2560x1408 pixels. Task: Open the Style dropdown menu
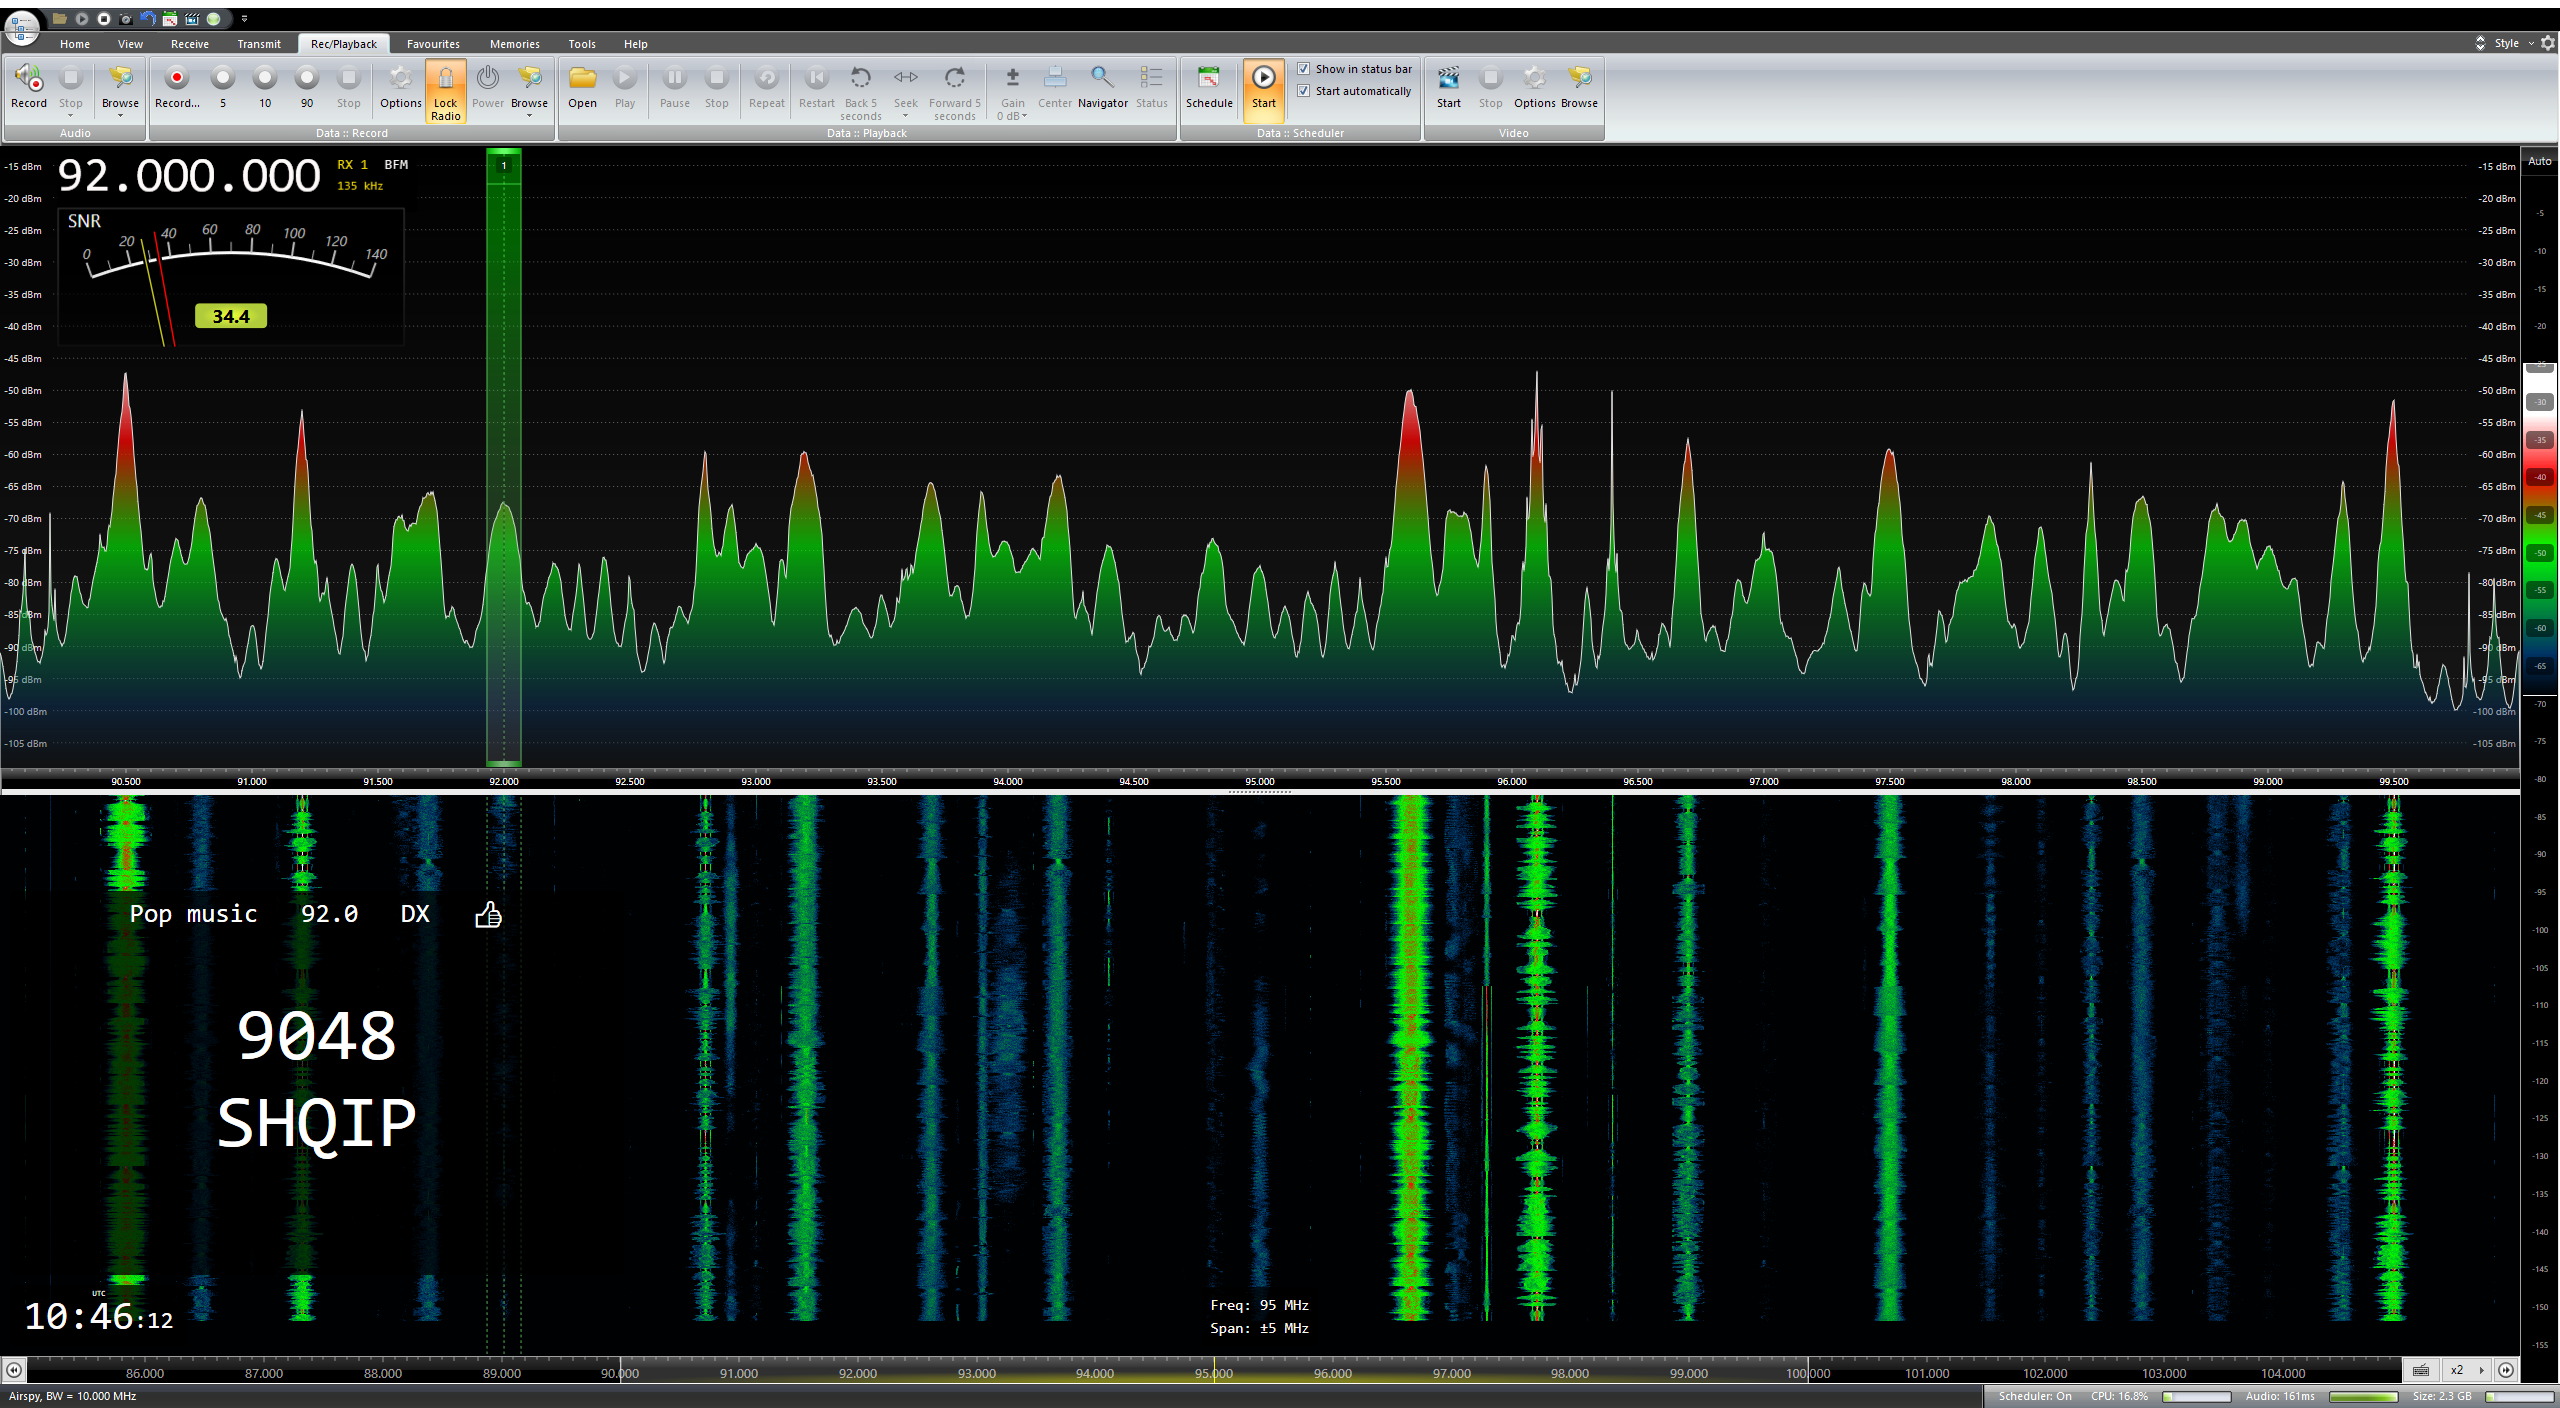pos(2510,43)
